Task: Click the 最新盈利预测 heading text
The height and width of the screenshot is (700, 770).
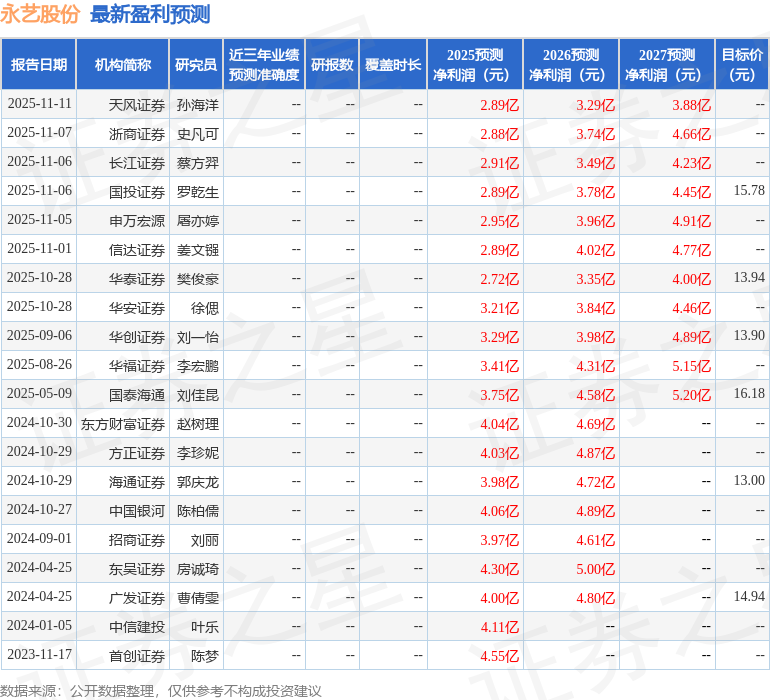Action: (x=150, y=14)
